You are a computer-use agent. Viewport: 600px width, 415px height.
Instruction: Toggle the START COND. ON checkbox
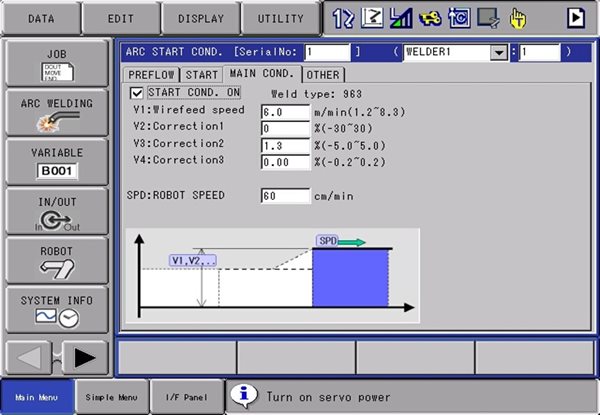click(x=138, y=93)
